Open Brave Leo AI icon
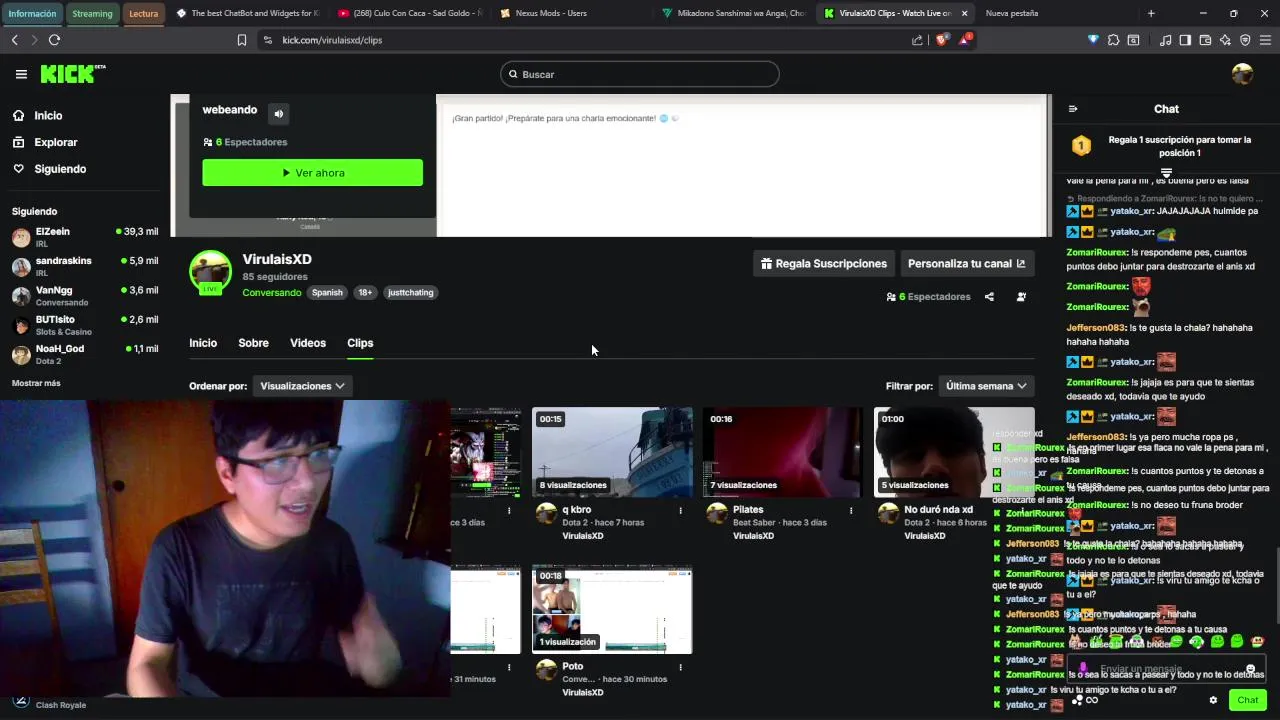The height and width of the screenshot is (720, 1280). click(x=1226, y=40)
